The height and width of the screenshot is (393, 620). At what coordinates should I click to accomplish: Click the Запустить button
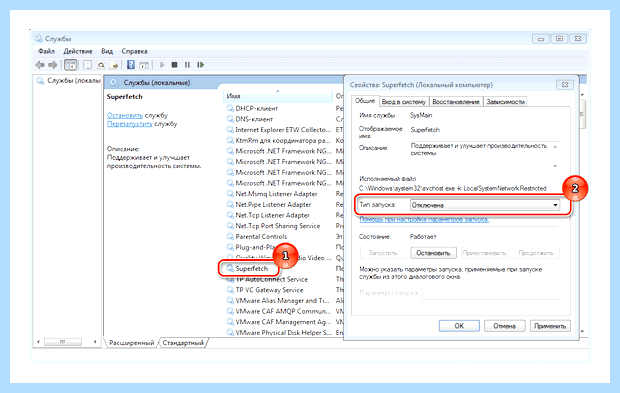(x=383, y=253)
